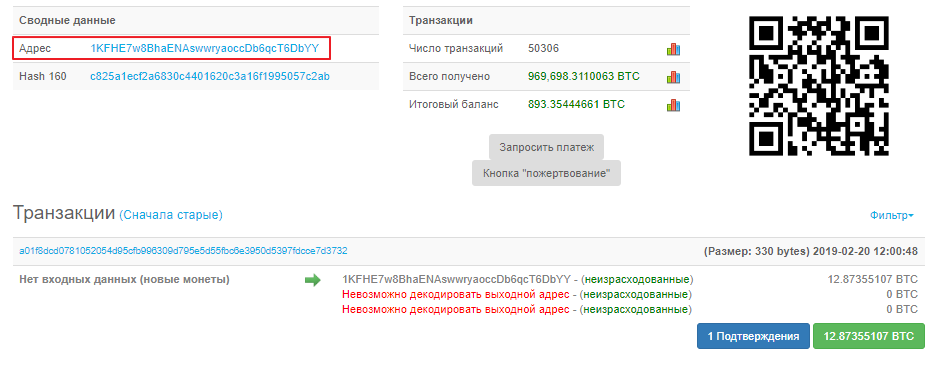Screen dimensions: 941x371
Task: Click first неизрасходованные link
Action: (x=637, y=280)
